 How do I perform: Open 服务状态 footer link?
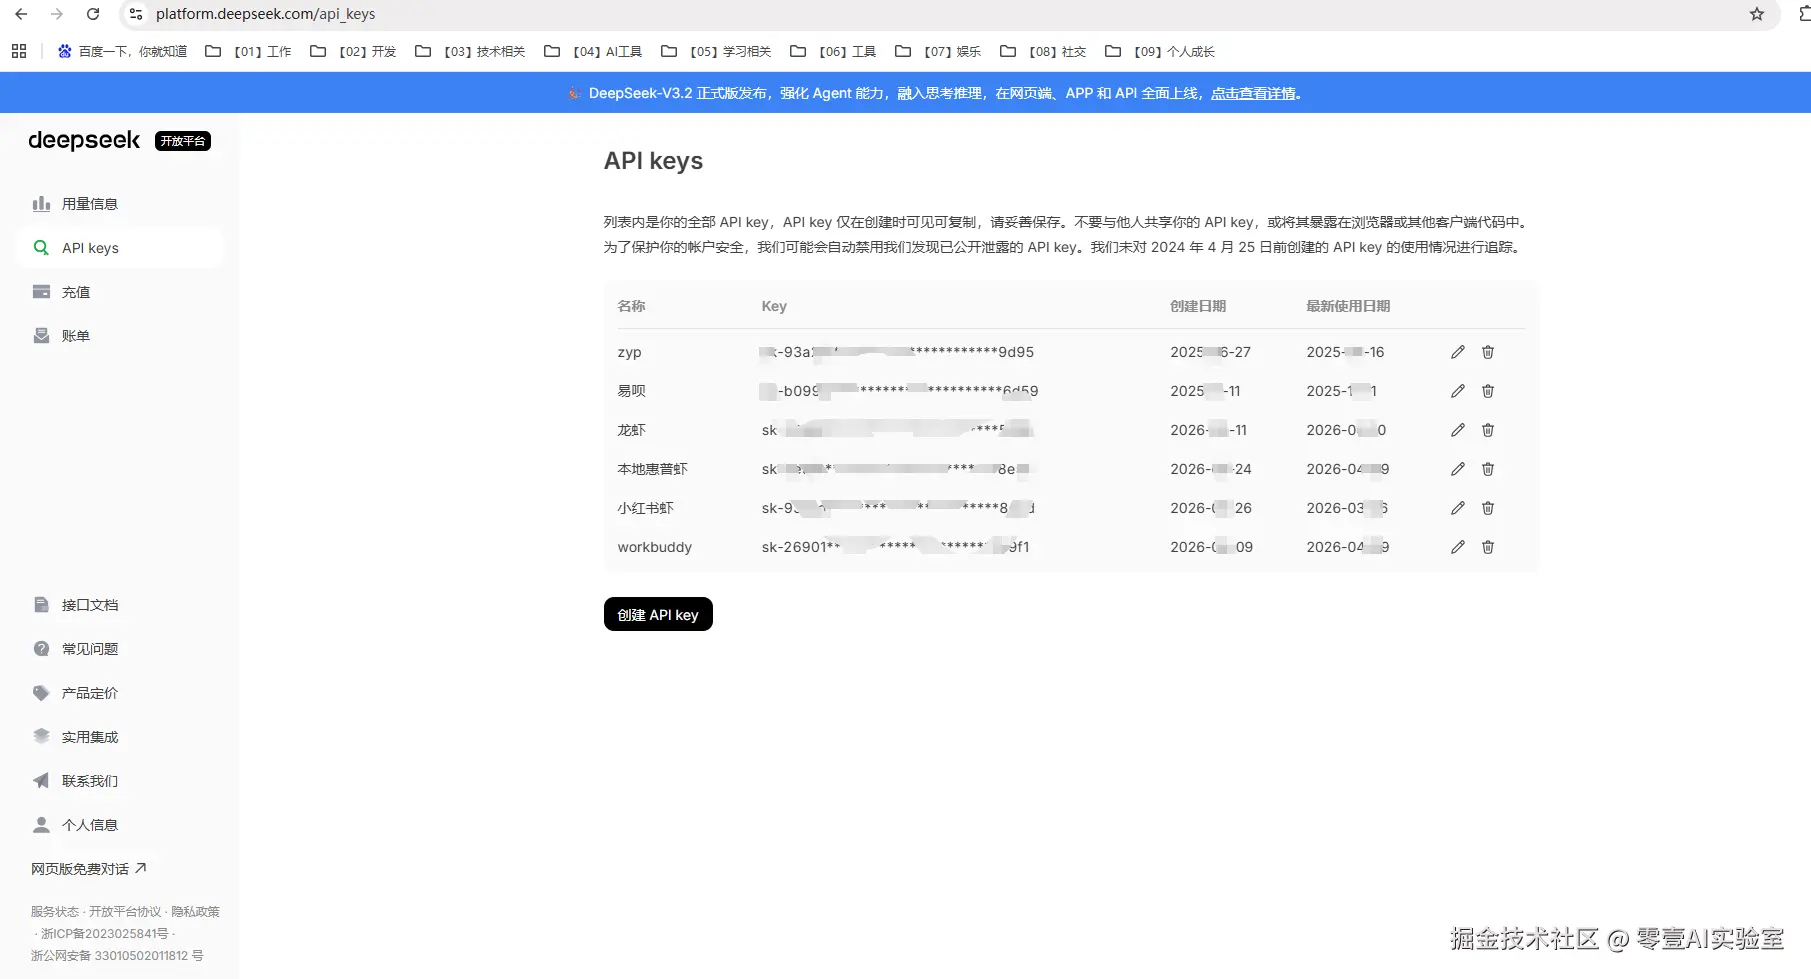point(54,912)
